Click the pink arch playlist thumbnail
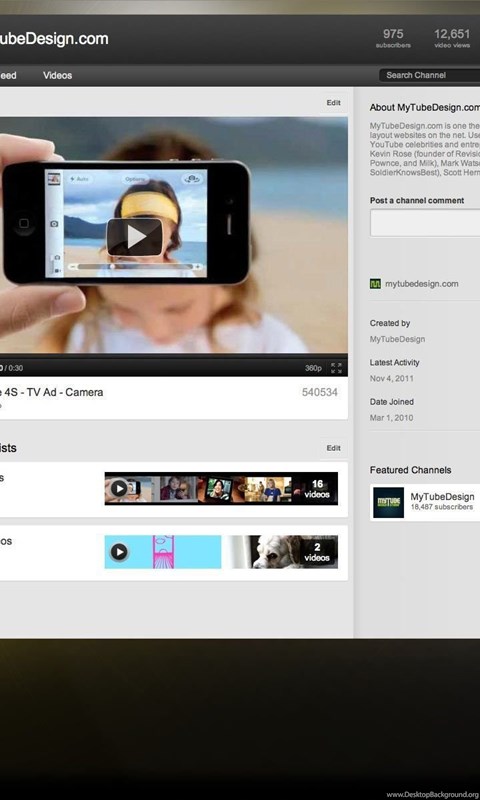This screenshot has height=800, width=480. pyautogui.click(x=163, y=552)
